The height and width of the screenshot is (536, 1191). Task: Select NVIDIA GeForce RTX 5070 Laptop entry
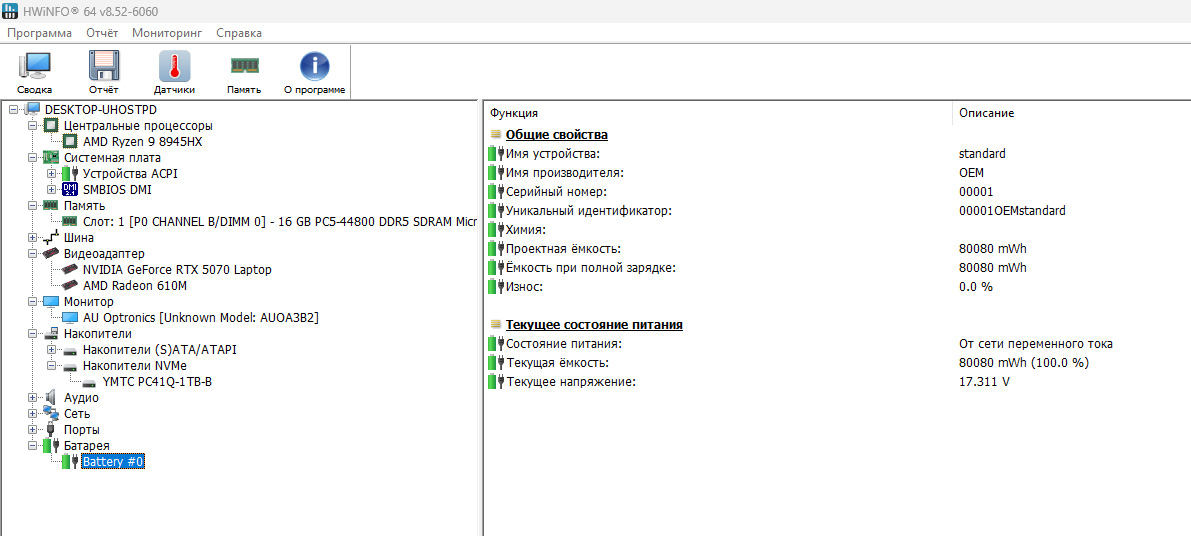tap(177, 270)
